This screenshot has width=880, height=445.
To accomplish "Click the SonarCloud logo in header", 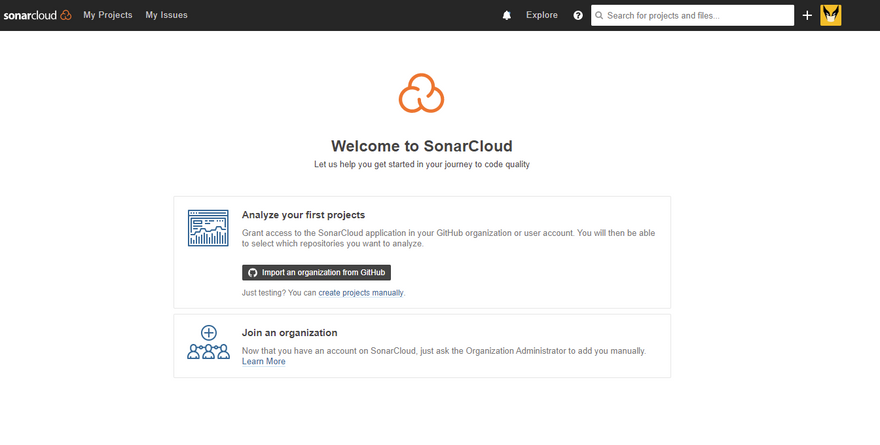I will click(38, 15).
